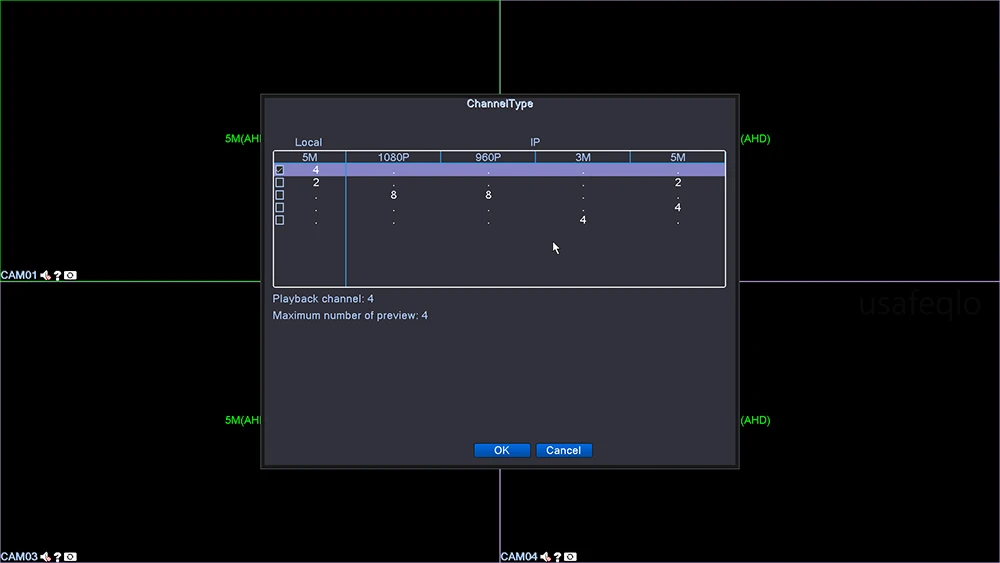Click the 1080P column header

tap(393, 157)
